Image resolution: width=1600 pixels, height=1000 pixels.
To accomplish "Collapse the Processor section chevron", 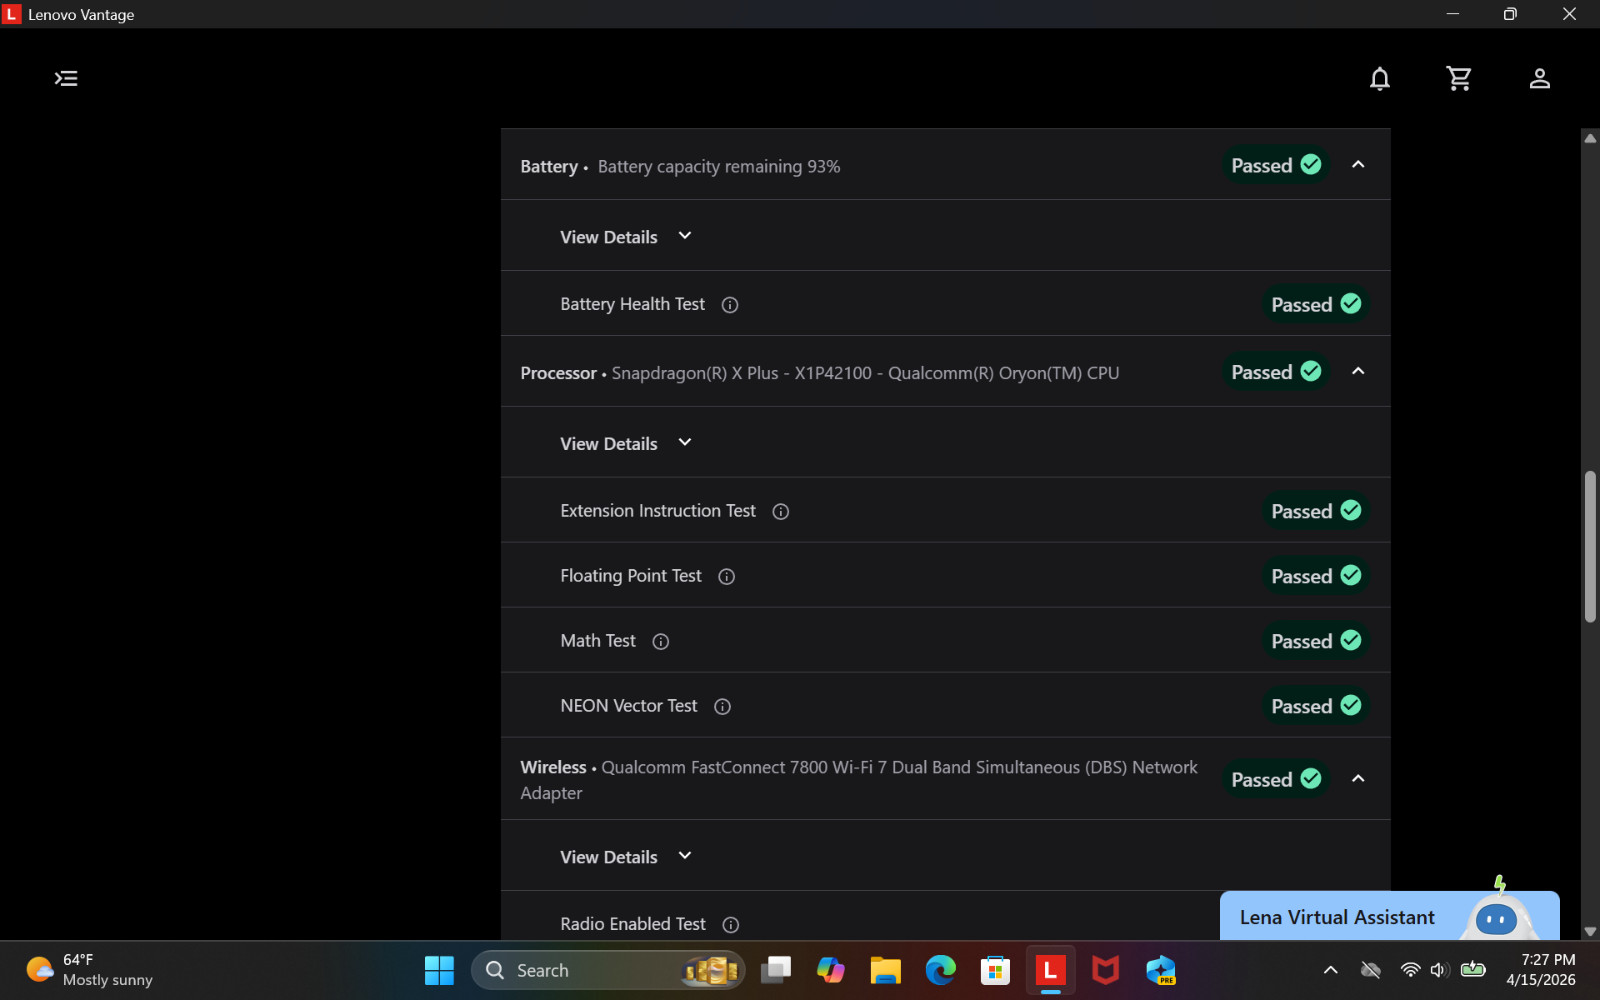I will (x=1358, y=372).
